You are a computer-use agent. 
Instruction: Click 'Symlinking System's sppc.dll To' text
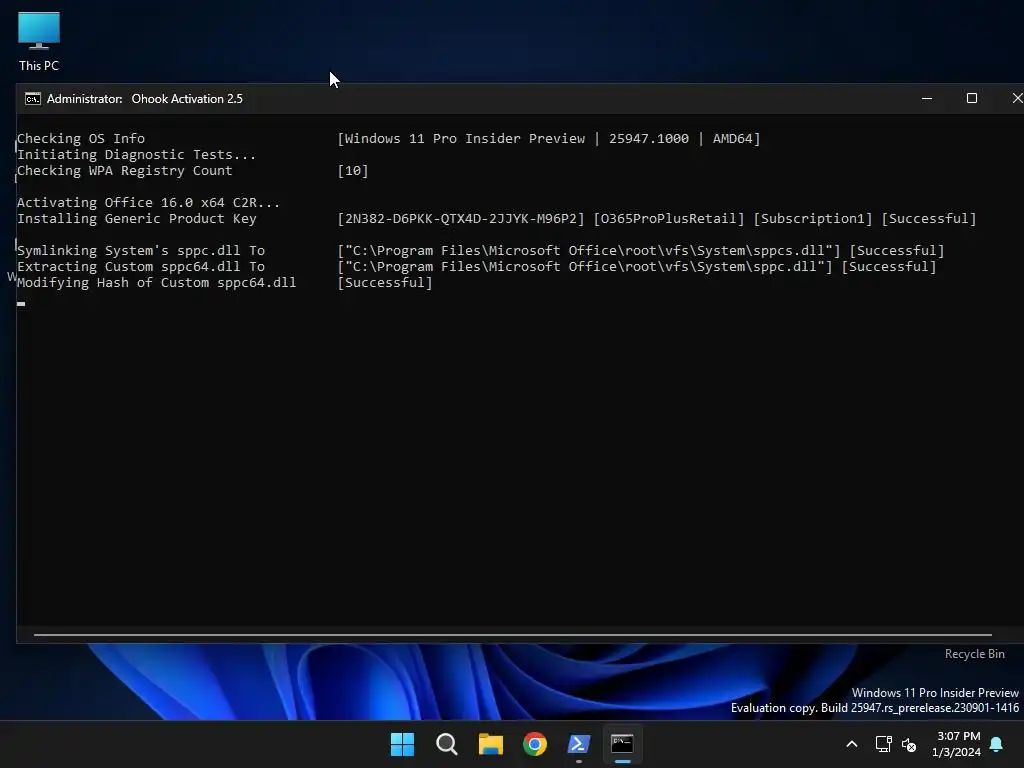(141, 251)
